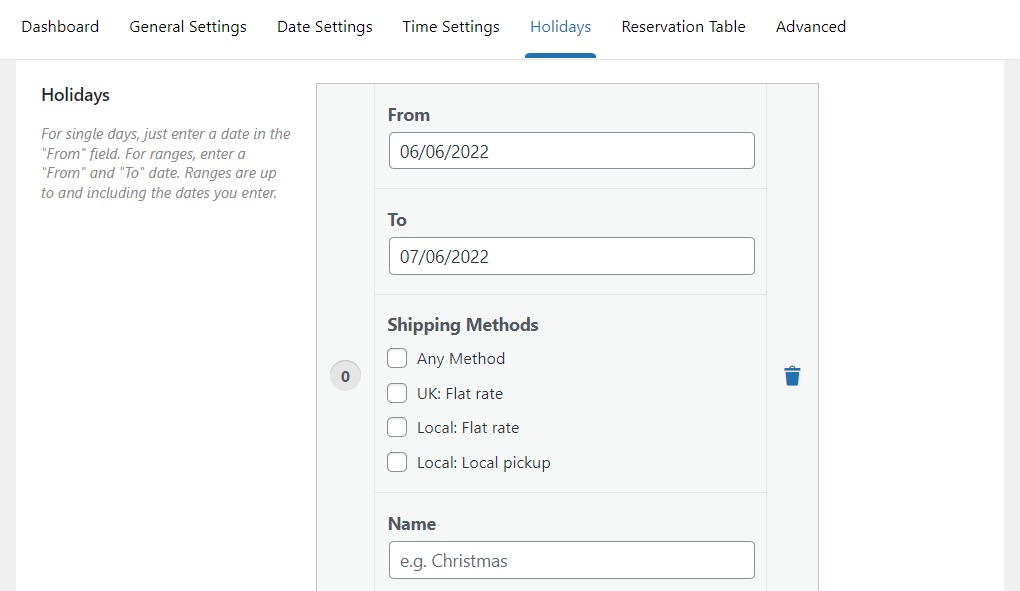Select the Holidays tab
The image size is (1020, 591).
pyautogui.click(x=560, y=27)
